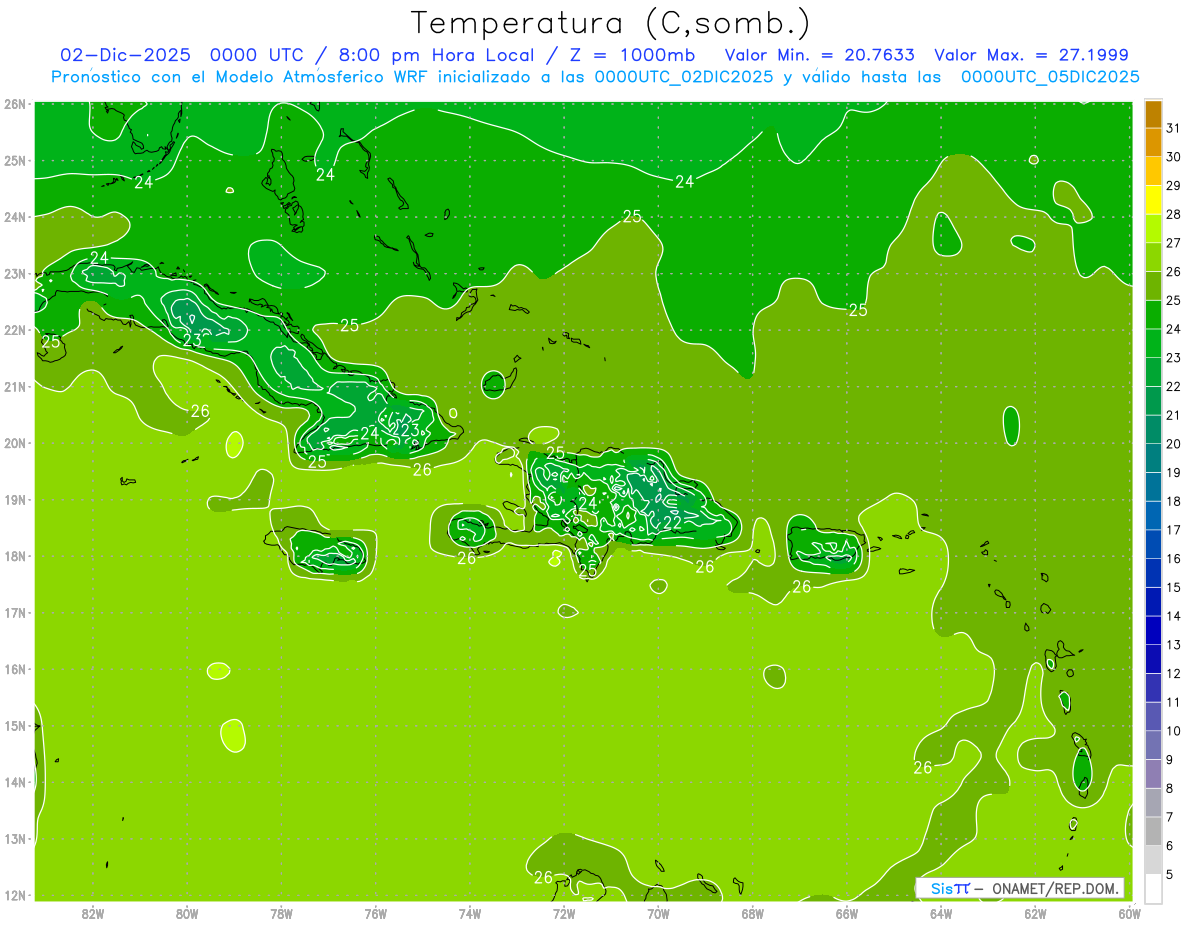This screenshot has height=927, width=1200.
Task: Click the 62W longitude axis label
Action: click(1035, 913)
